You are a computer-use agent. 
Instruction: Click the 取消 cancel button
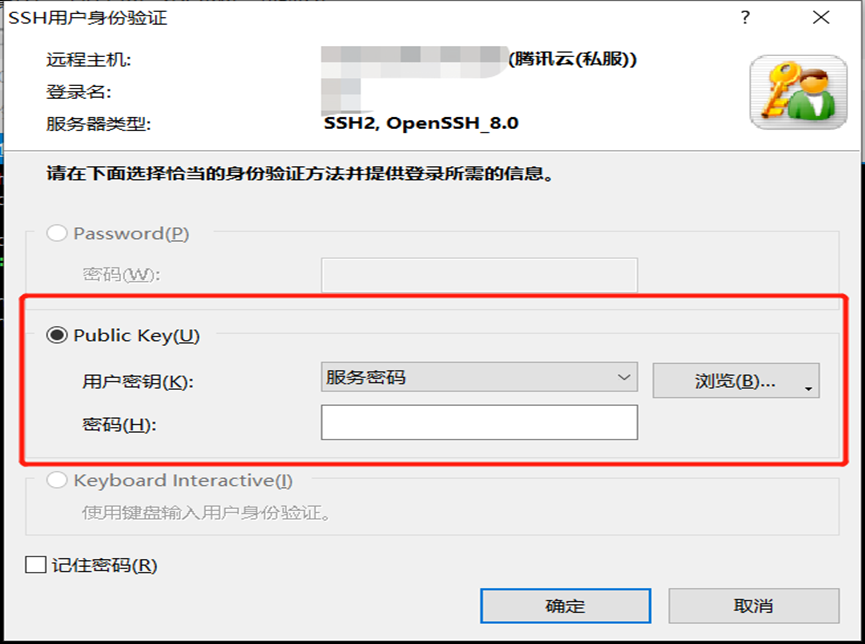coord(754,606)
